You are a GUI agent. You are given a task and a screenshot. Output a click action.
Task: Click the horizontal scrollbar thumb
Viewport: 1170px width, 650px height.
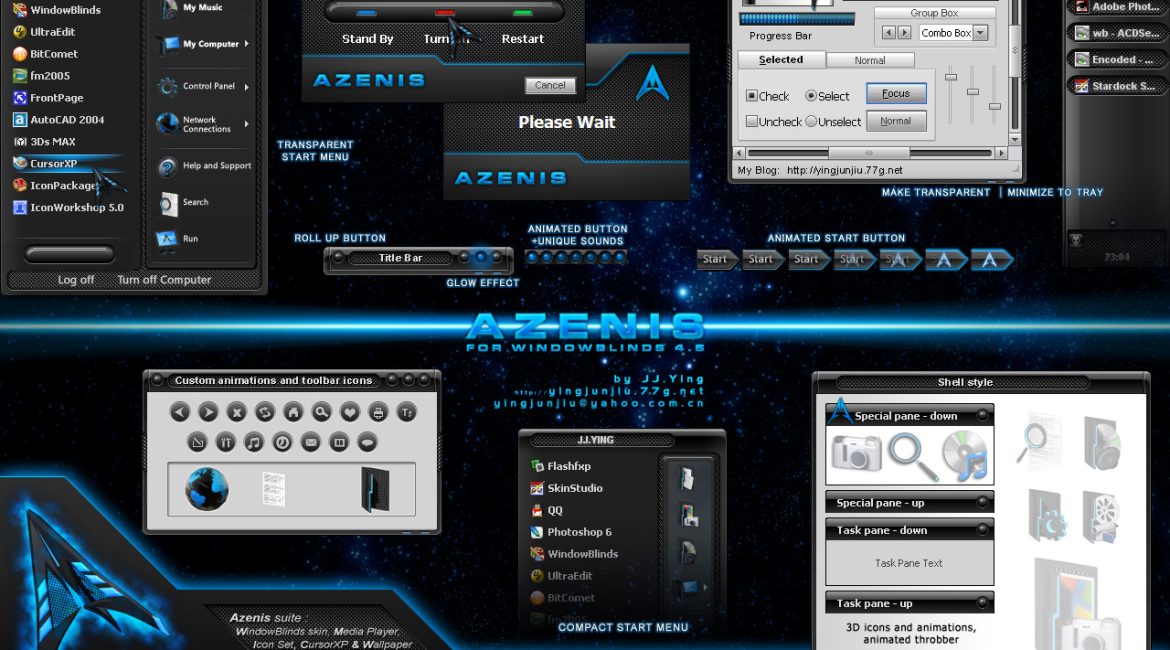point(869,153)
